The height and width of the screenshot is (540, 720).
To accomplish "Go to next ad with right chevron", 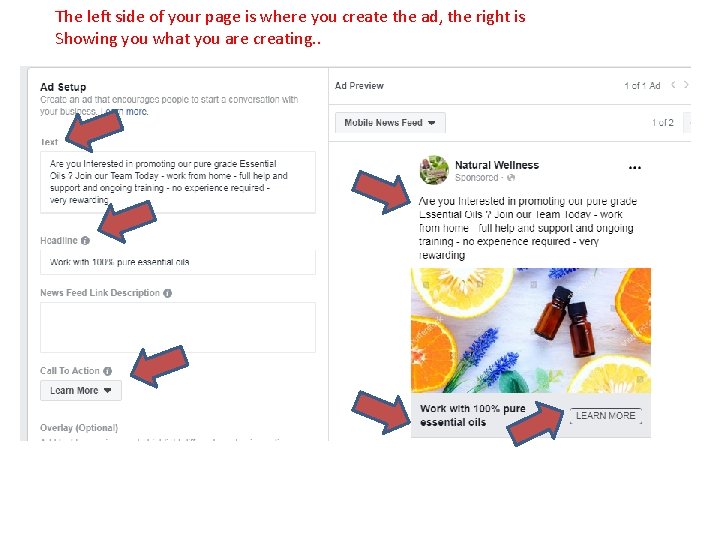I will point(686,84).
